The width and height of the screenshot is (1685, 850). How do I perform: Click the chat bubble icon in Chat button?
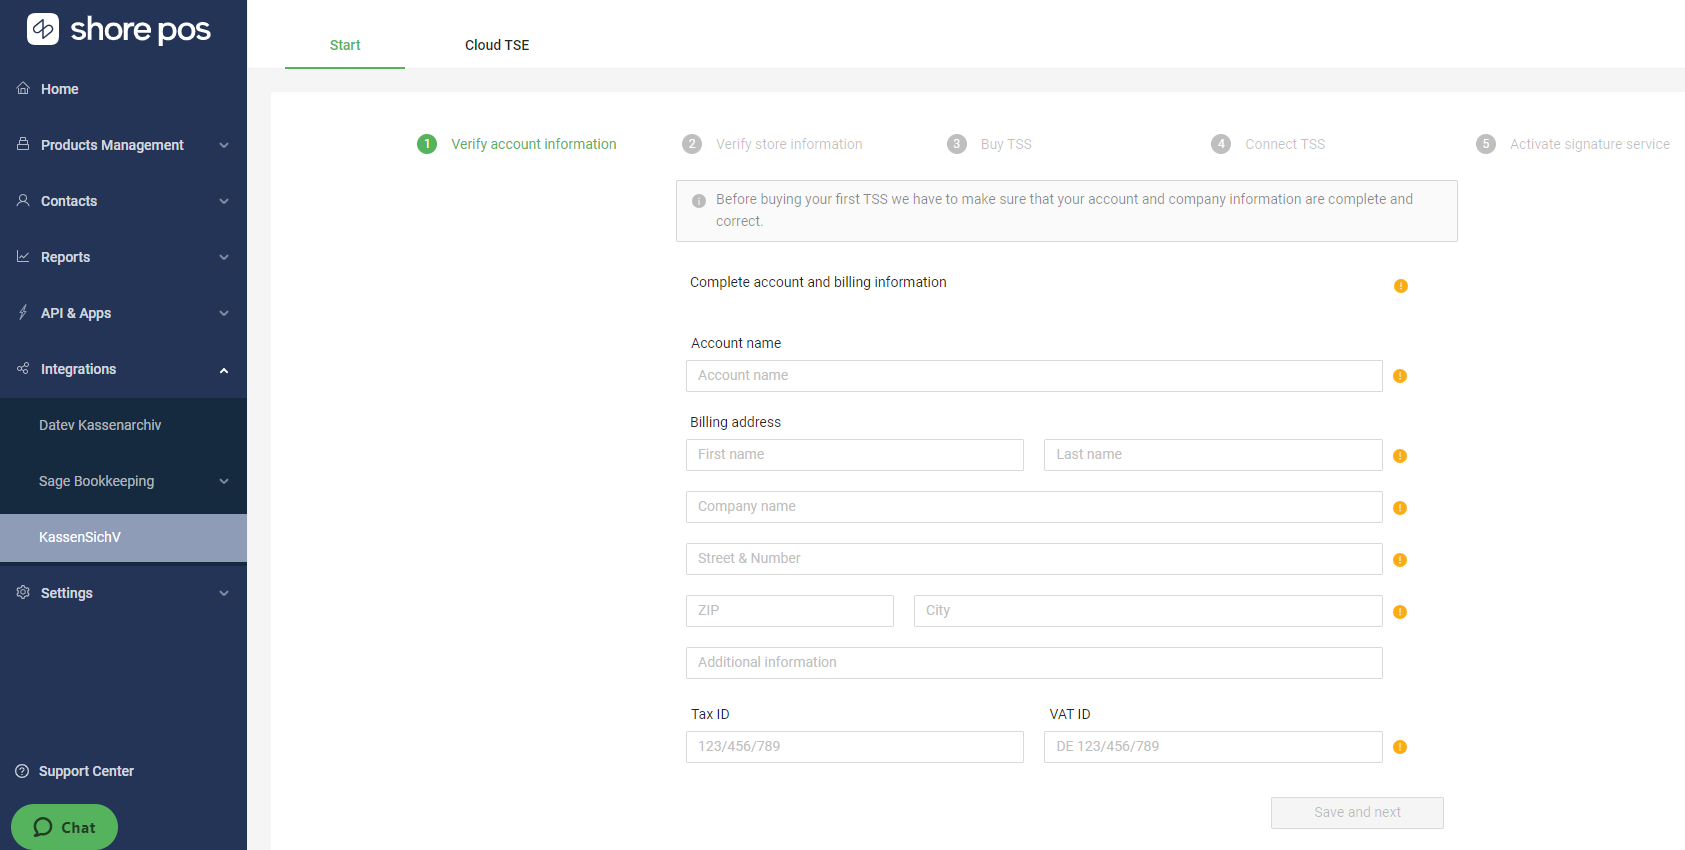(43, 827)
